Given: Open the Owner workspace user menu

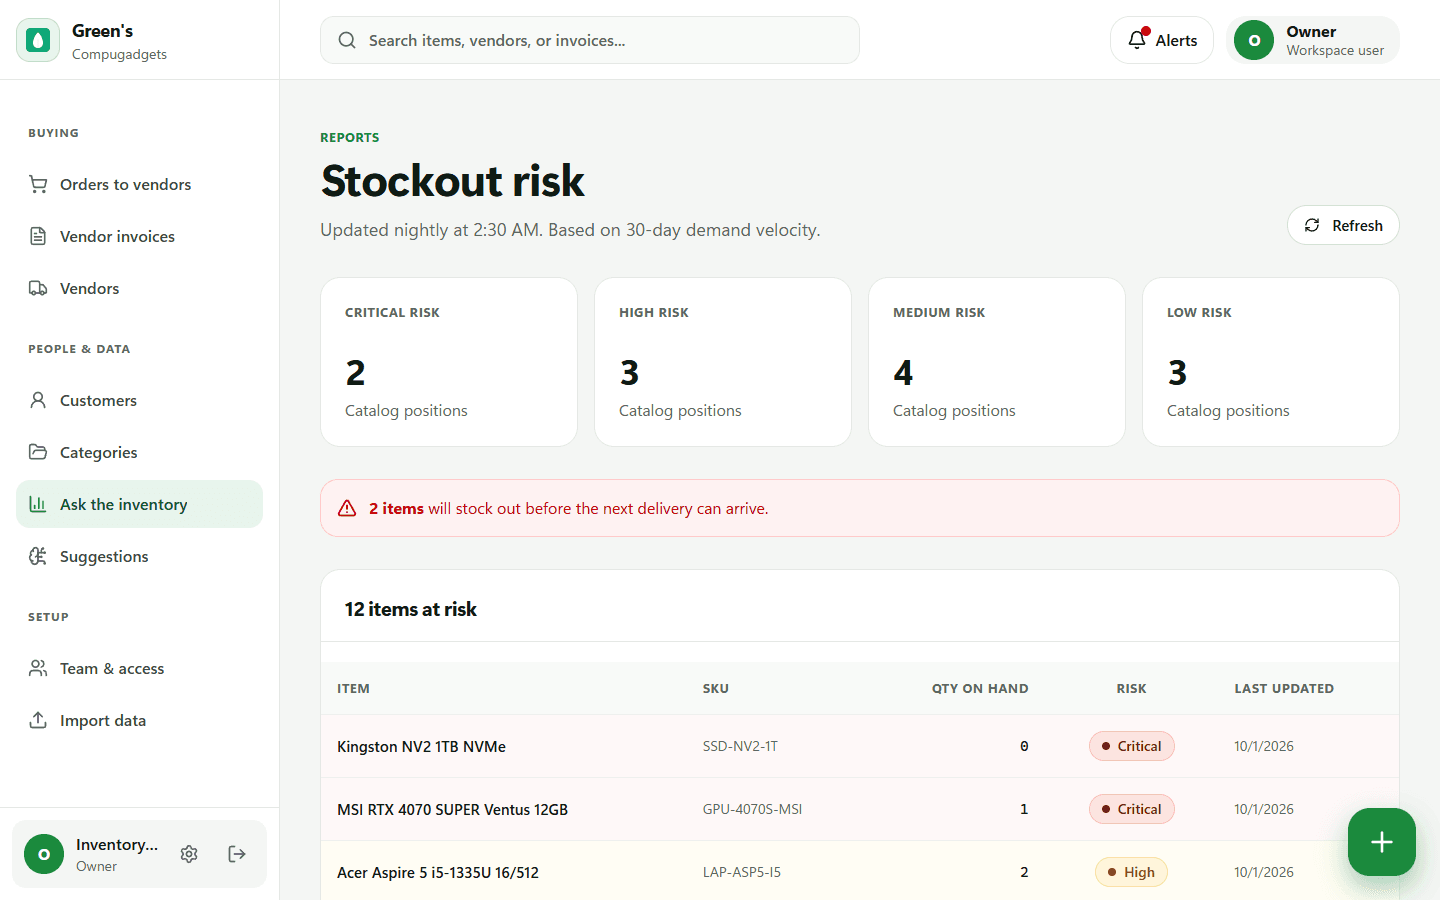Looking at the screenshot, I should (1313, 40).
